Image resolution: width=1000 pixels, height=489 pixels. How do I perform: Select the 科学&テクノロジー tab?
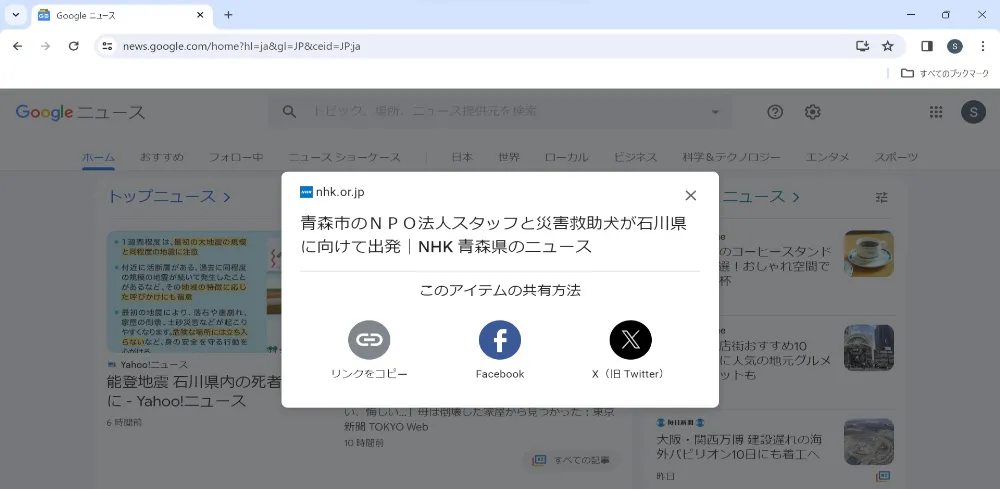(x=731, y=157)
